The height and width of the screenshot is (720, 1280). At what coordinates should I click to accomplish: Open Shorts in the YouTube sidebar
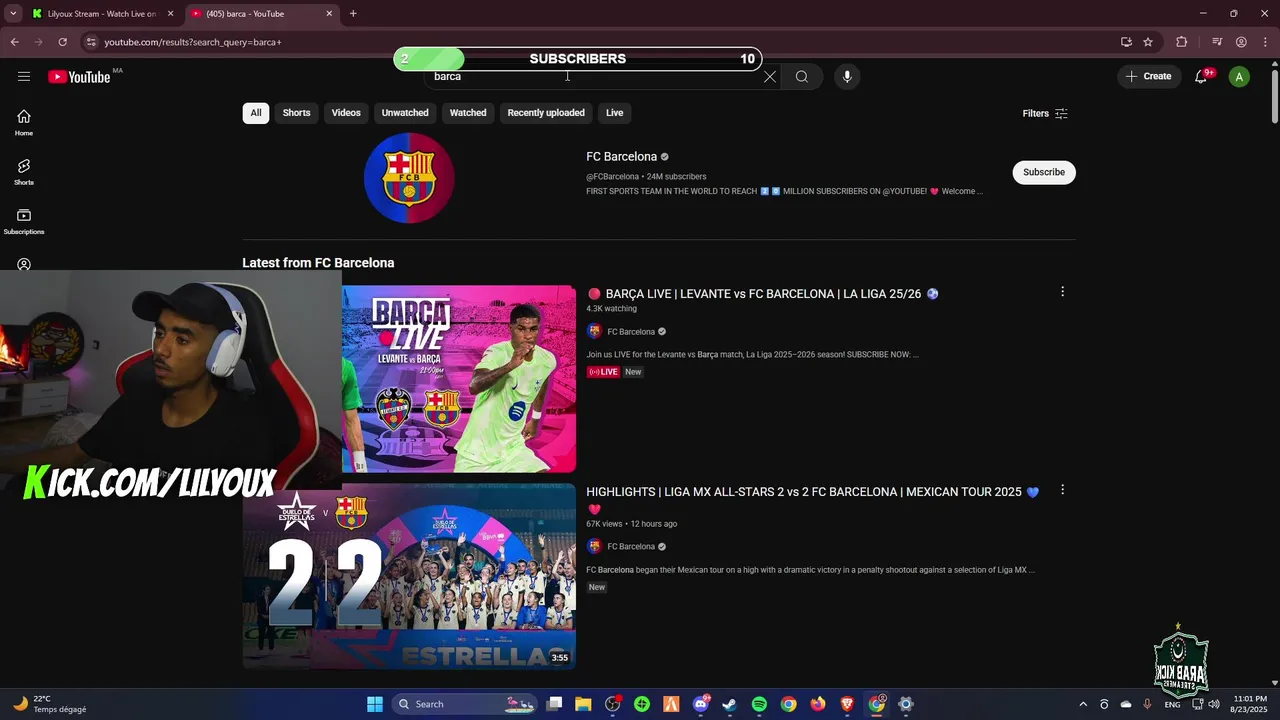[x=24, y=172]
